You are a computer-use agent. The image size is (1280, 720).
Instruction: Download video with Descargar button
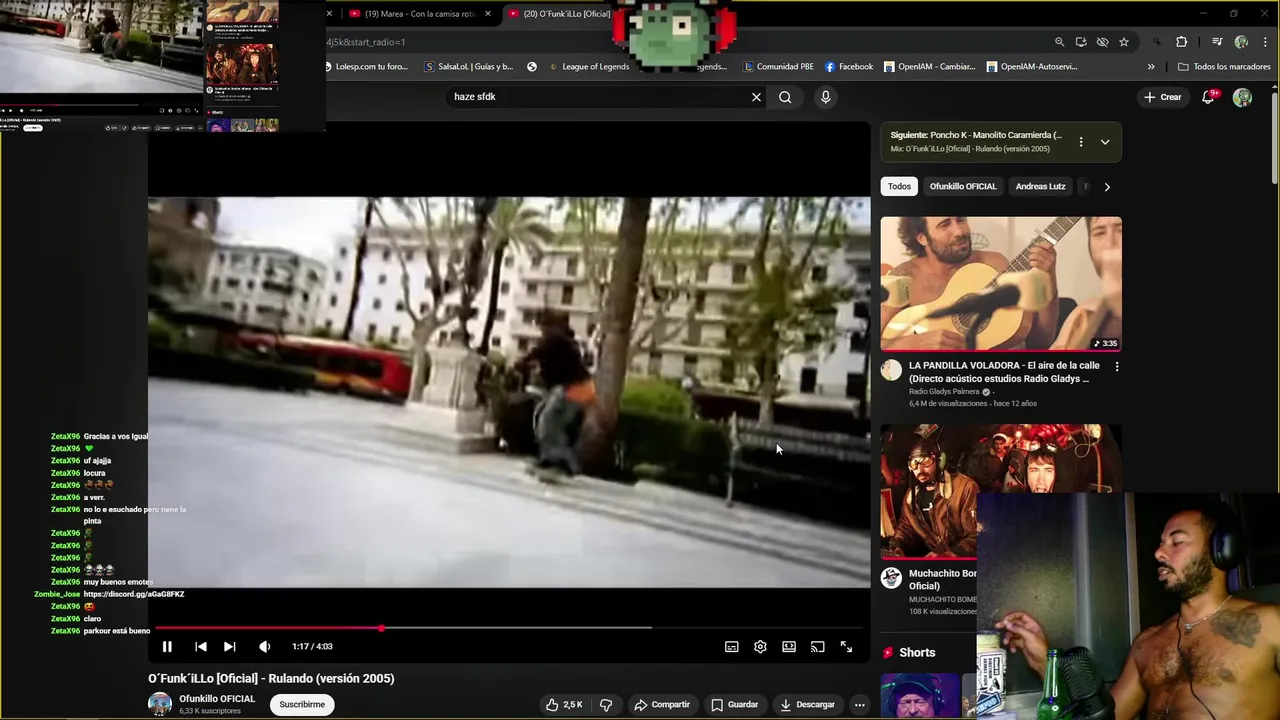click(x=807, y=705)
